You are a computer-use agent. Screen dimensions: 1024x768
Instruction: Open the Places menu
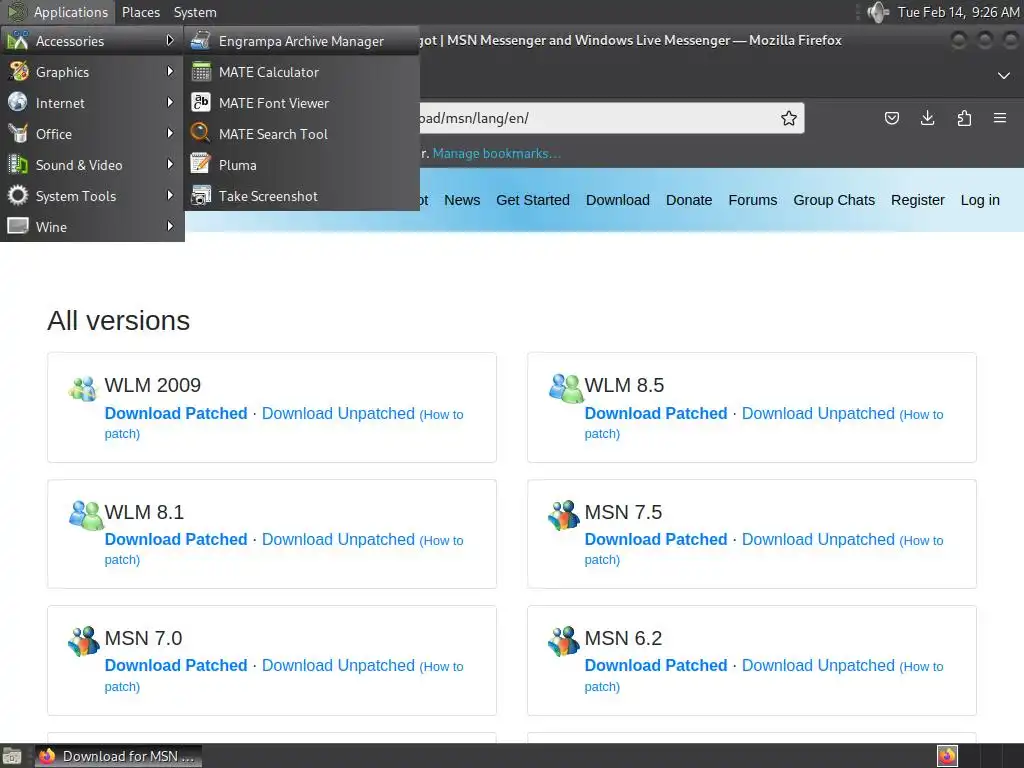(x=140, y=12)
